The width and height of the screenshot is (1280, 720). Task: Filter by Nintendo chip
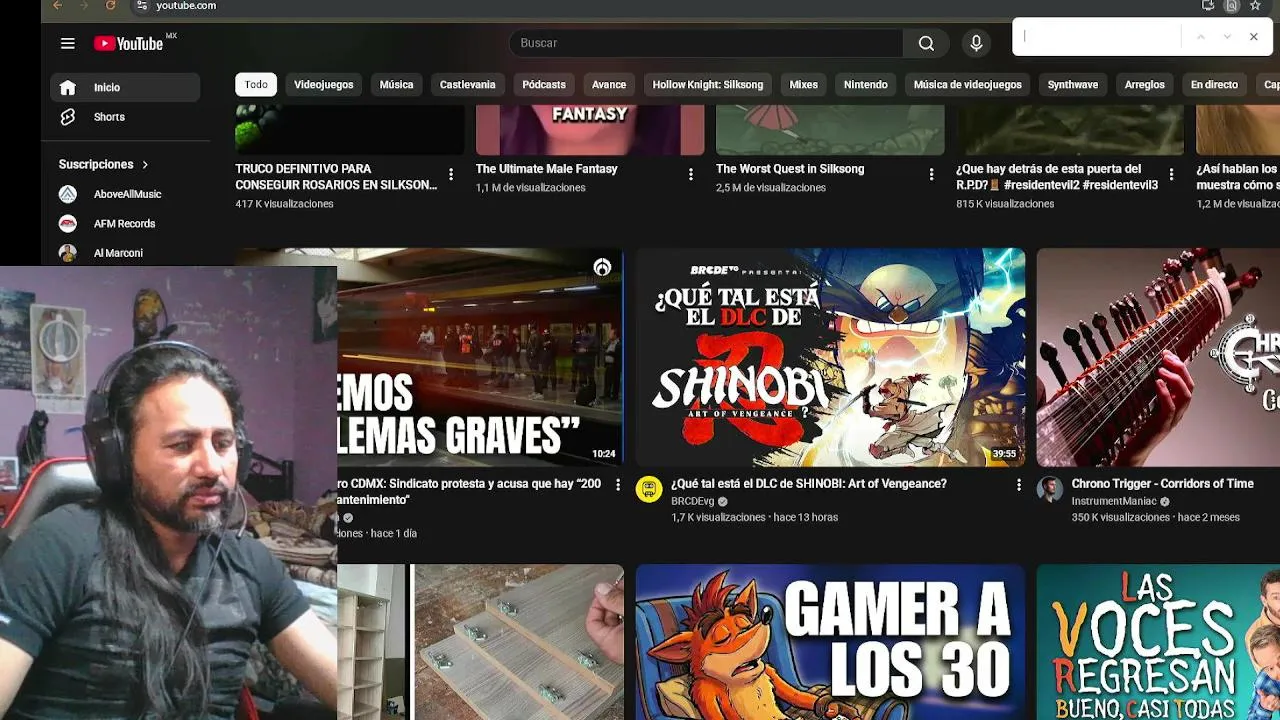click(x=865, y=85)
